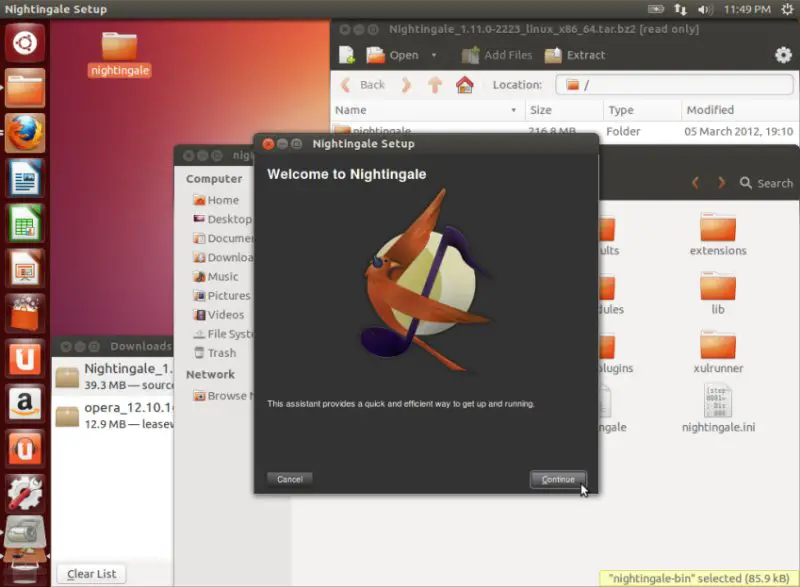Click Add Files in Archive Manager
The width and height of the screenshot is (800, 587).
(x=497, y=55)
